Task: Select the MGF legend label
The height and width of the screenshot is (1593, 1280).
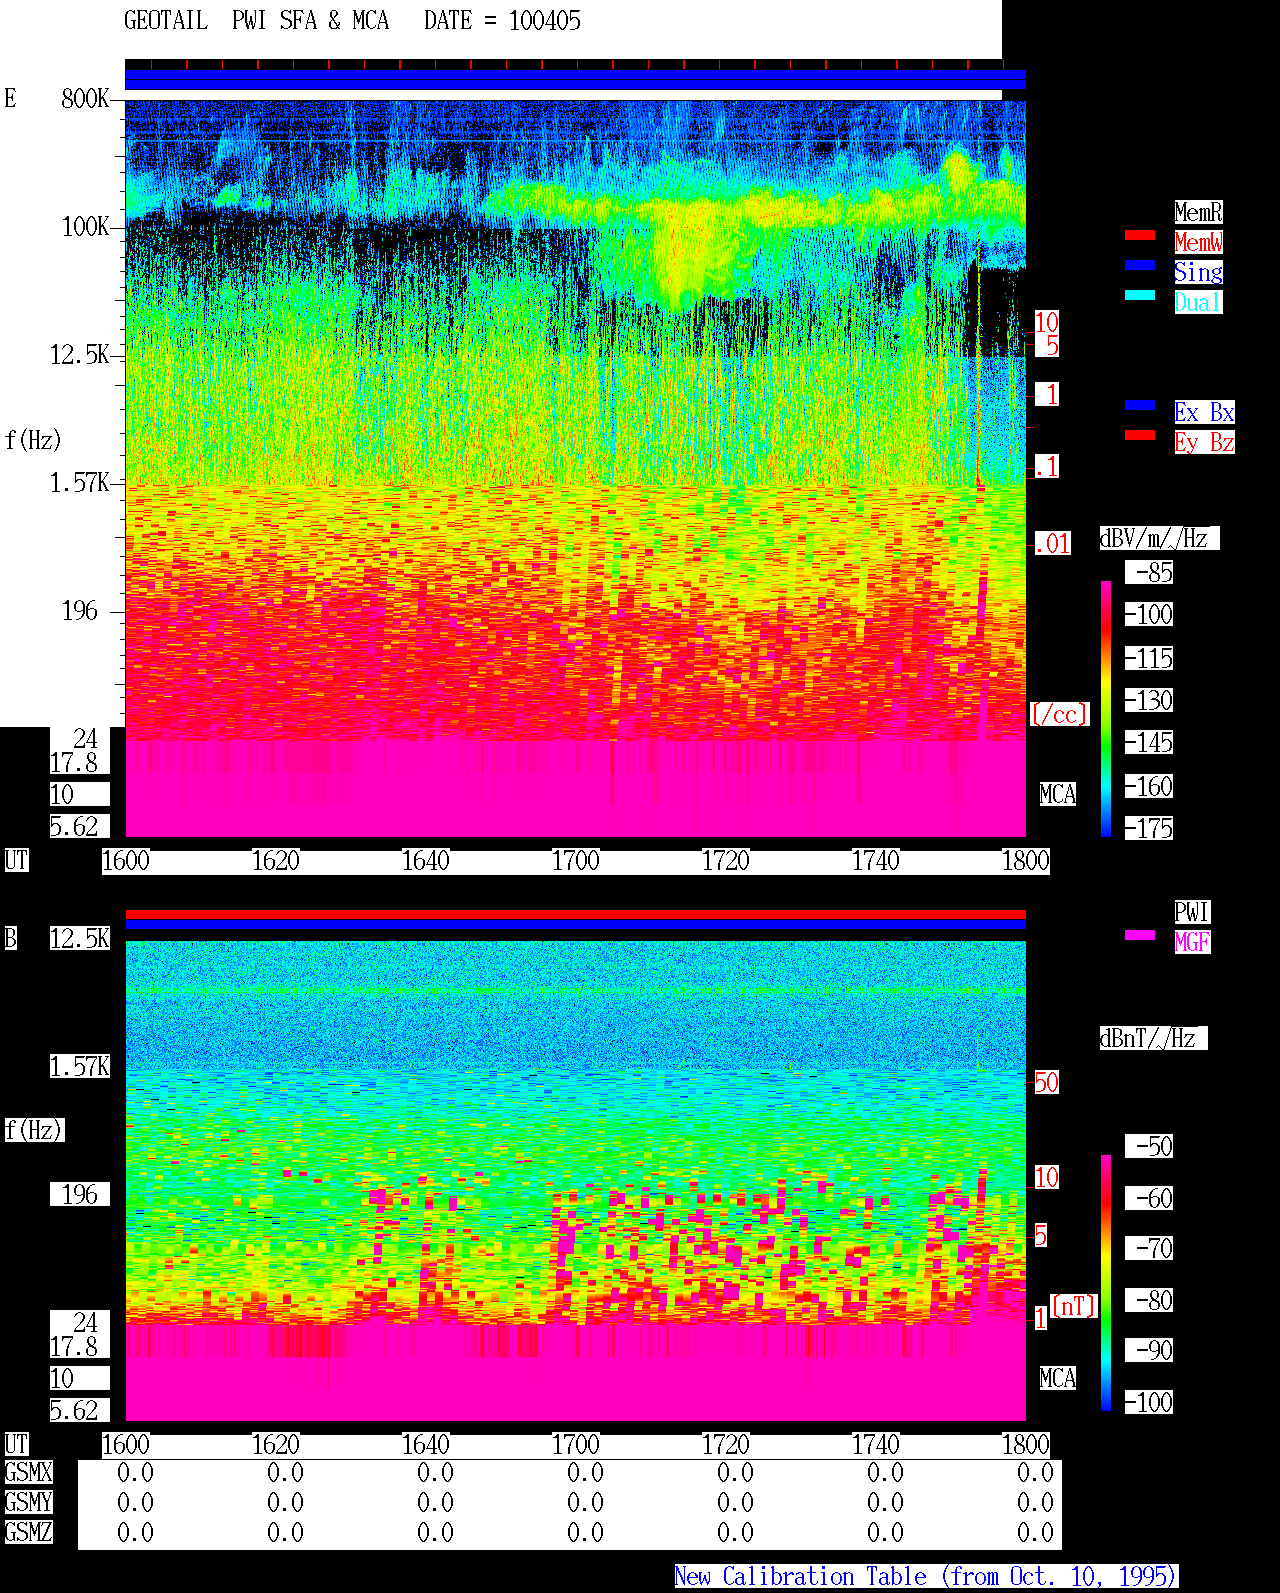Action: [1192, 942]
